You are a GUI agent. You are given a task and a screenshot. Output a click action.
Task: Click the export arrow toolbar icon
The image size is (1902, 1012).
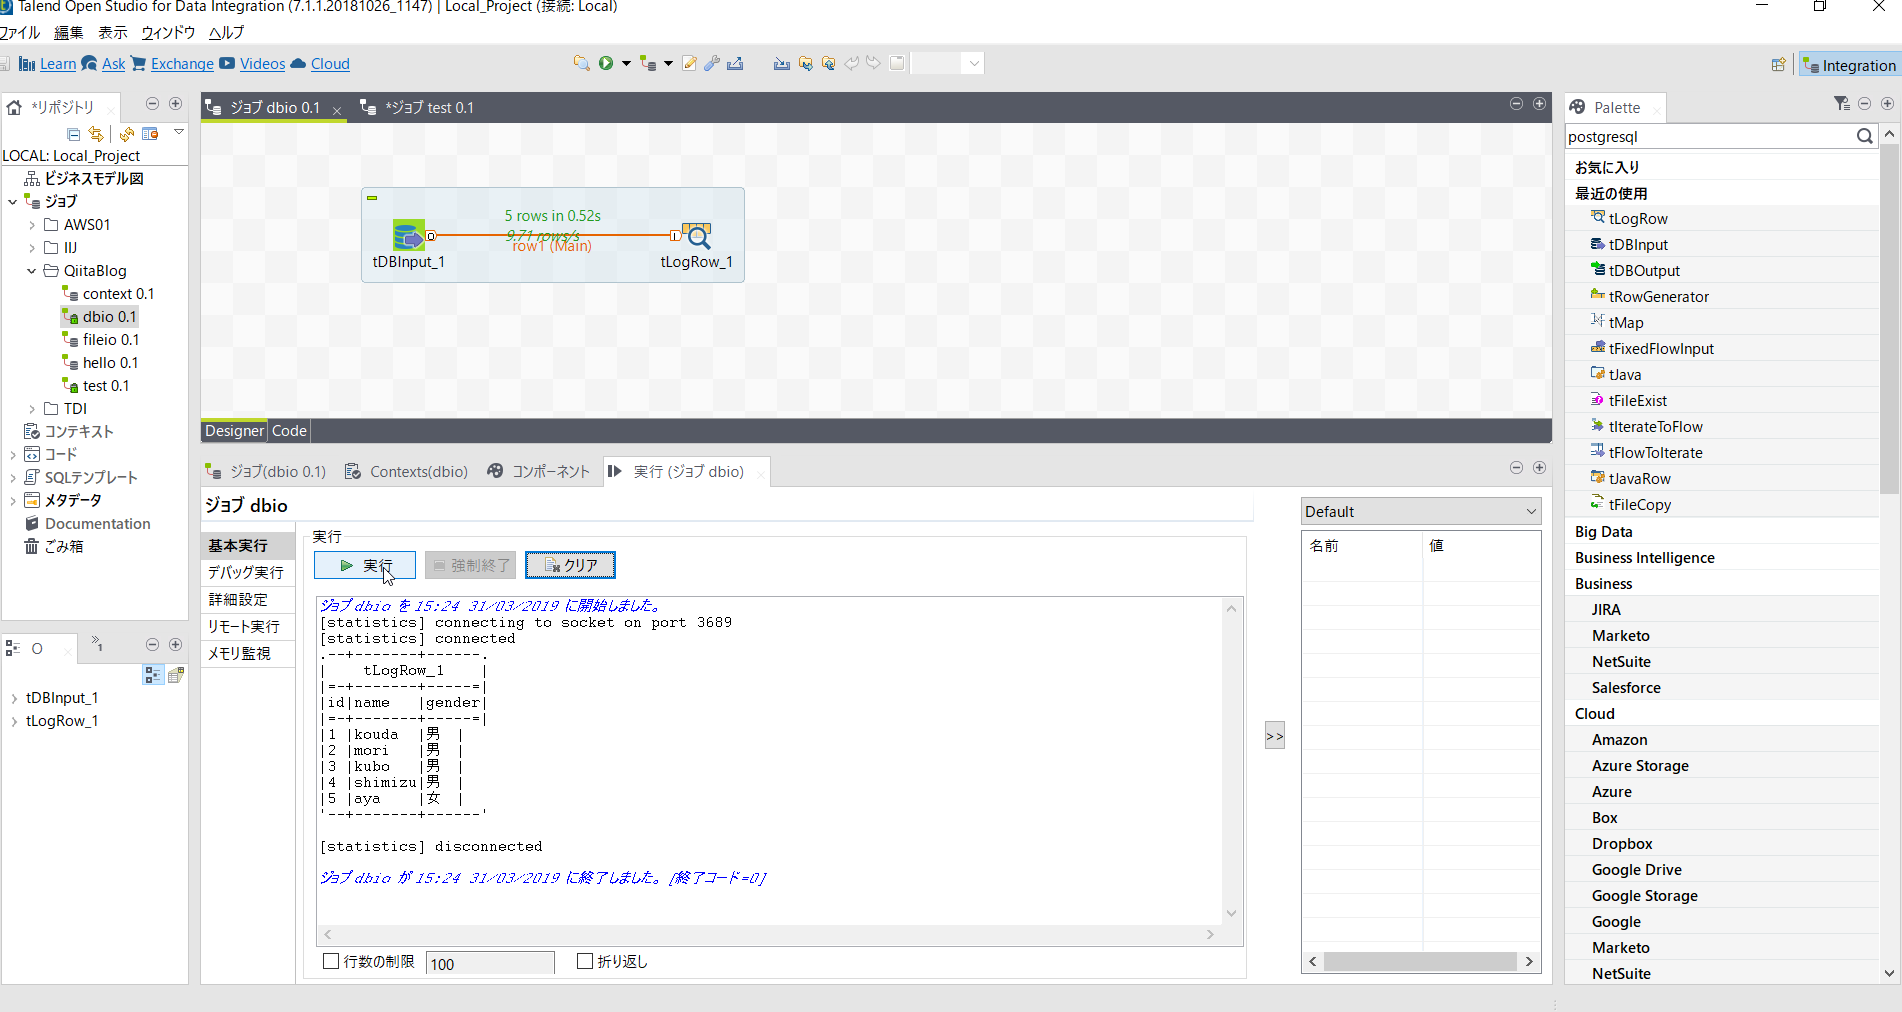pyautogui.click(x=735, y=63)
